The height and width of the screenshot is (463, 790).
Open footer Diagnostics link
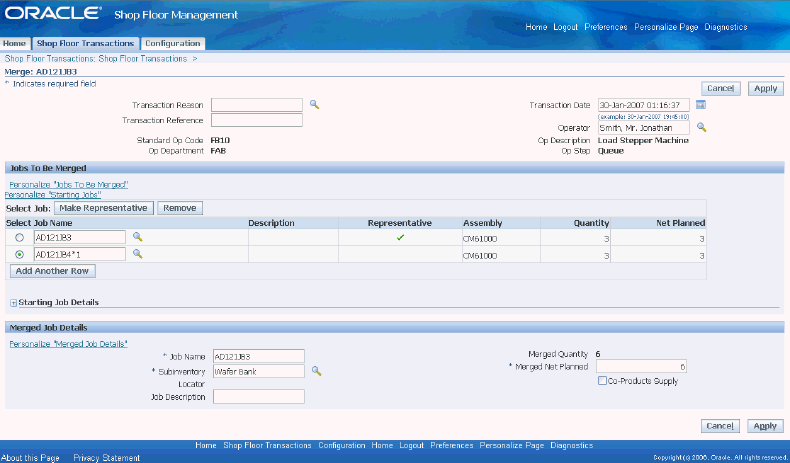pos(571,445)
